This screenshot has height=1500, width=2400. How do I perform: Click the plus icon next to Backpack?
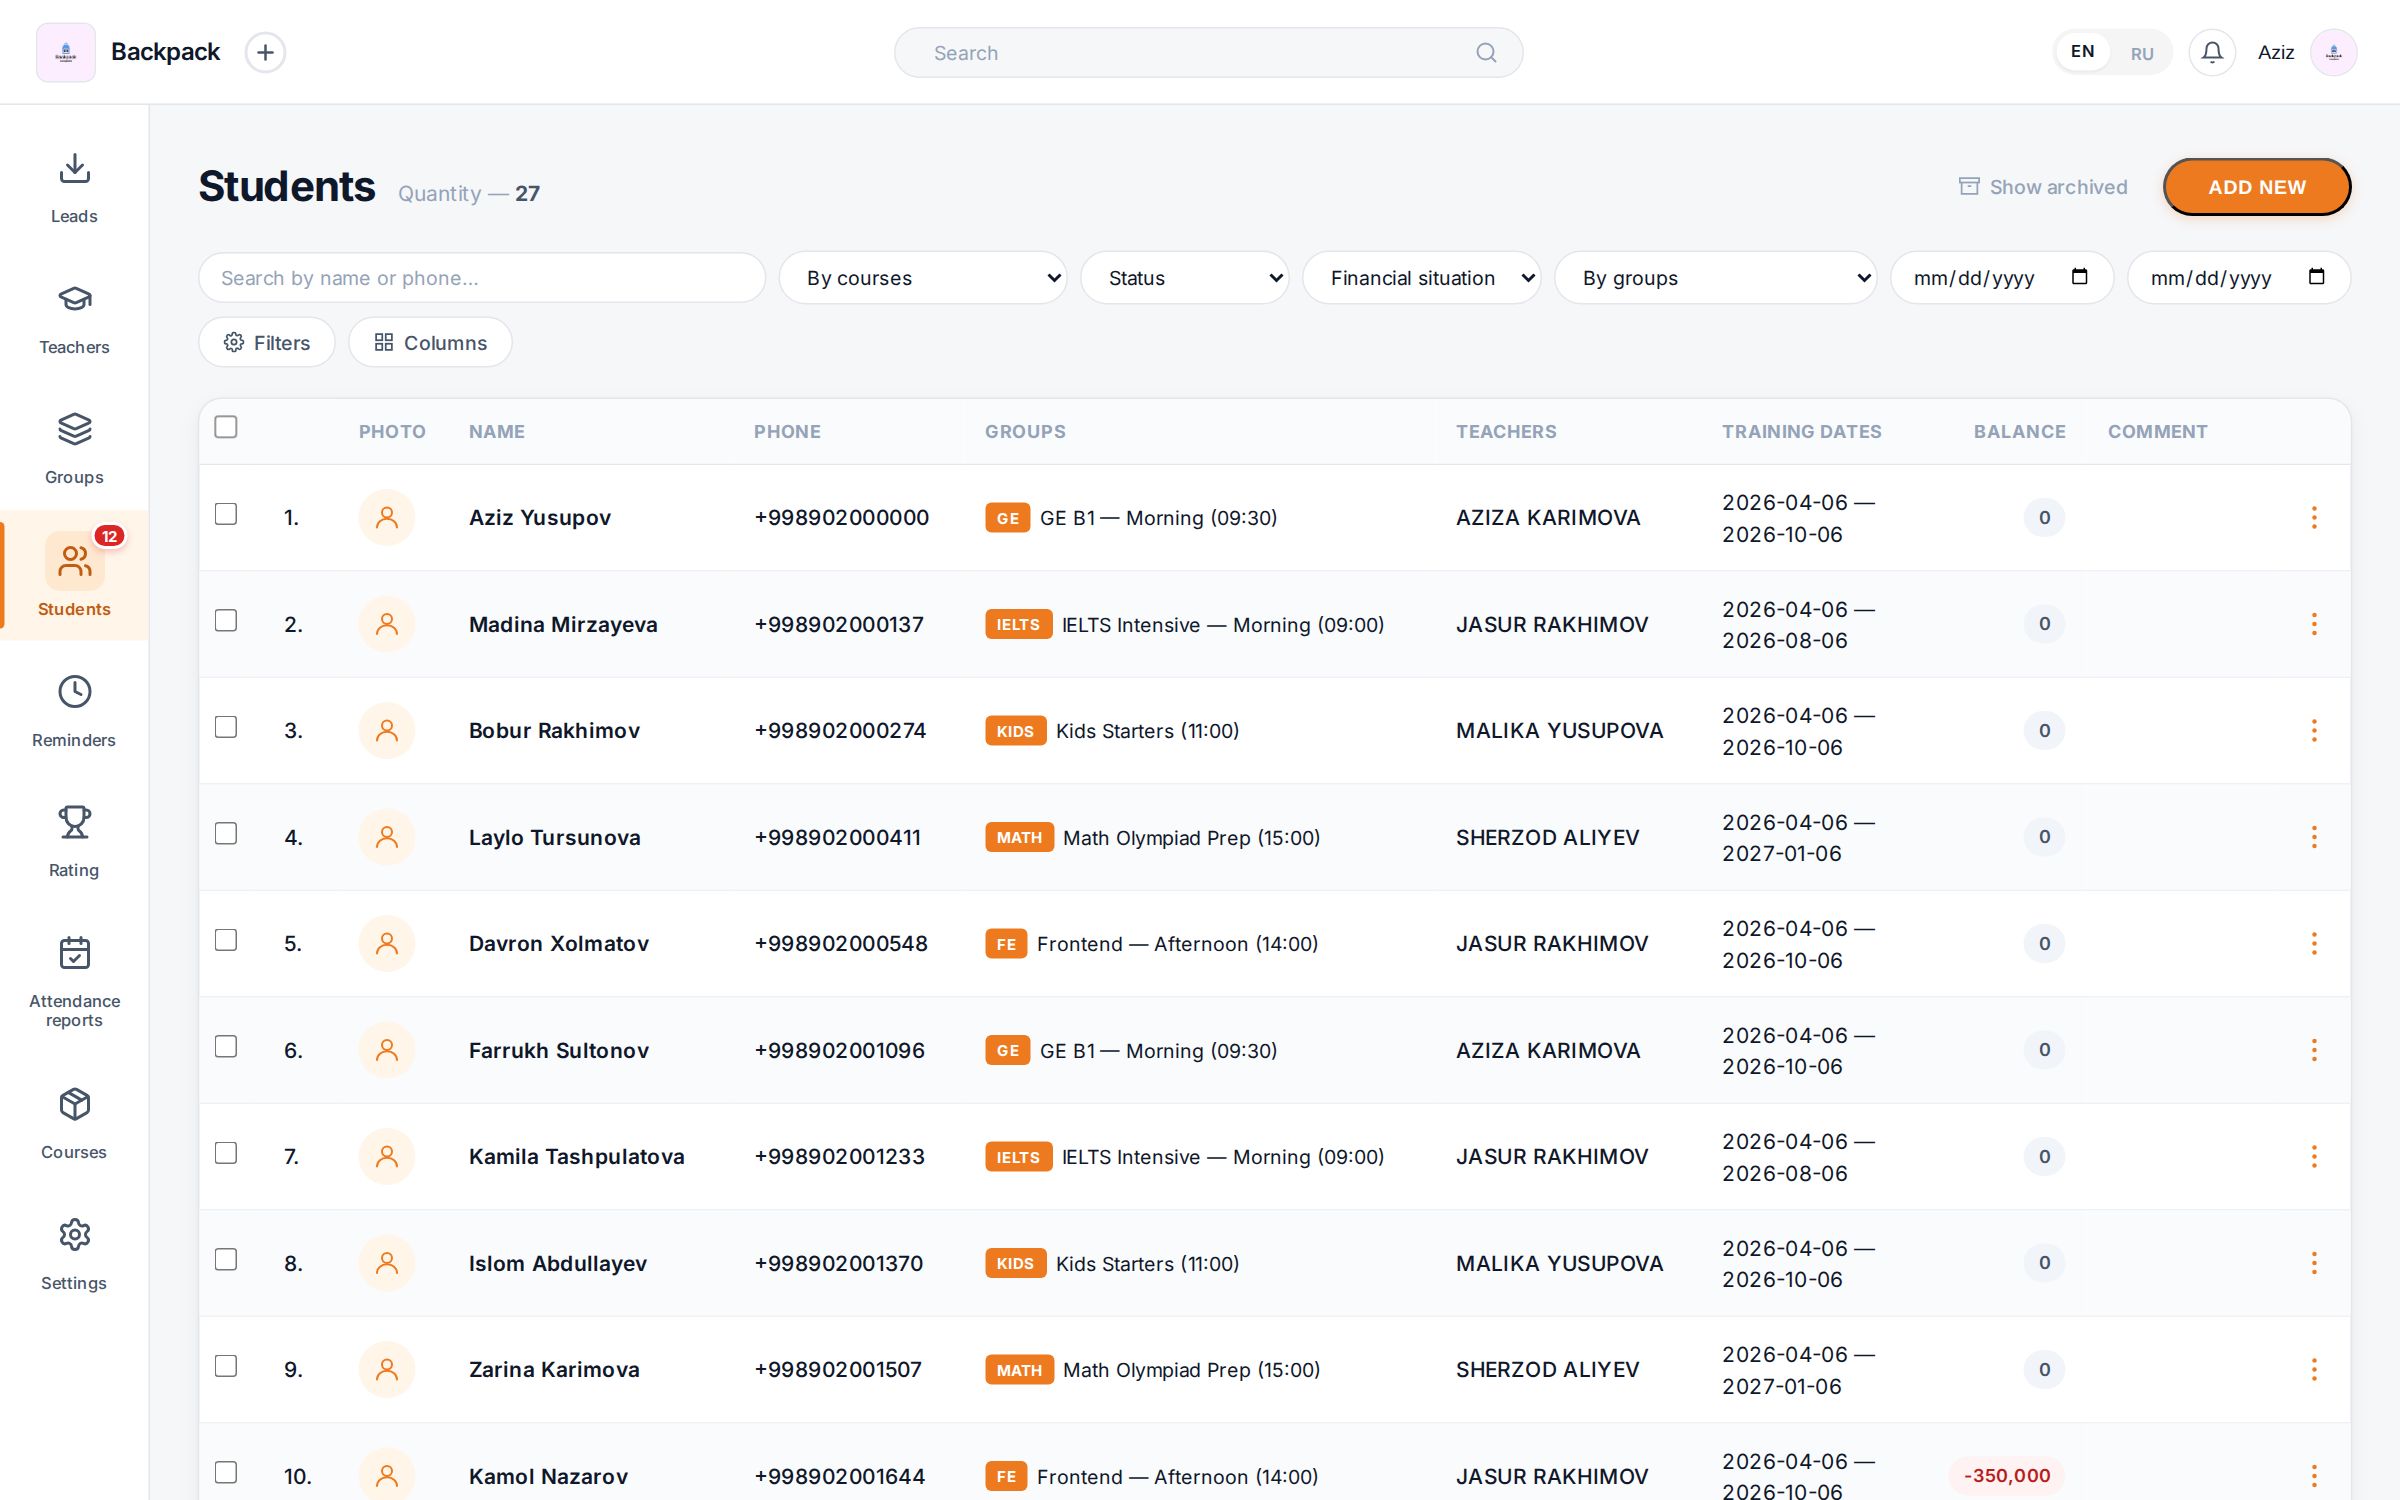point(265,52)
